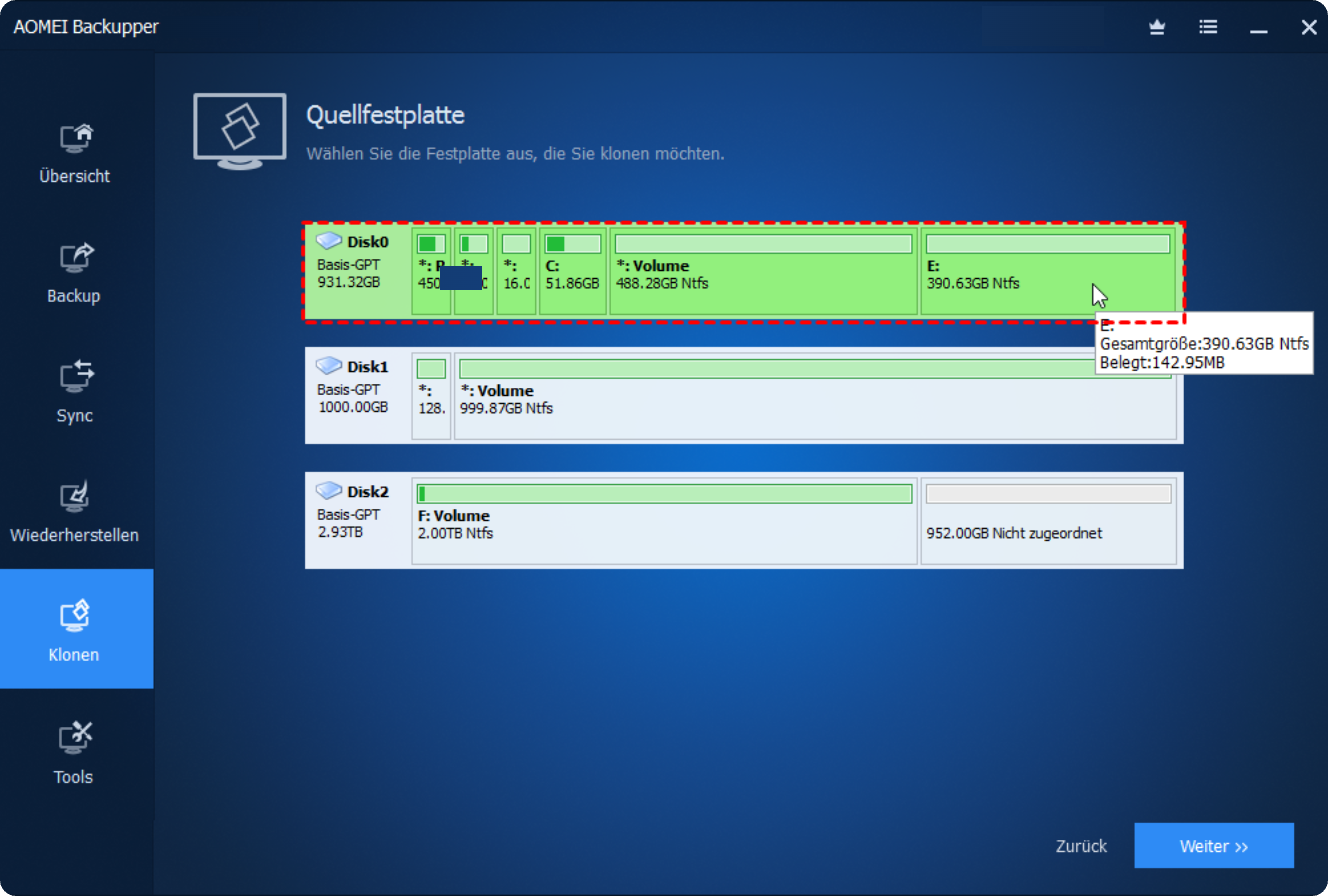Select Disk0 as source disk
The height and width of the screenshot is (896, 1328).
744,272
